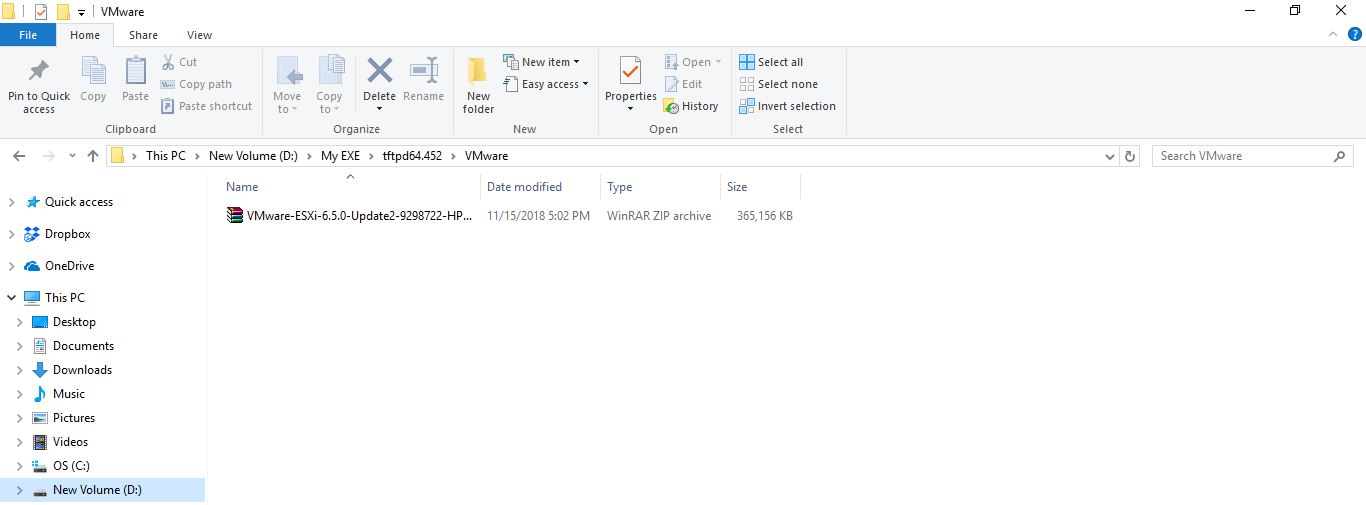Refresh the current folder view
Screen dimensions: 1366x505
pyautogui.click(x=1130, y=156)
